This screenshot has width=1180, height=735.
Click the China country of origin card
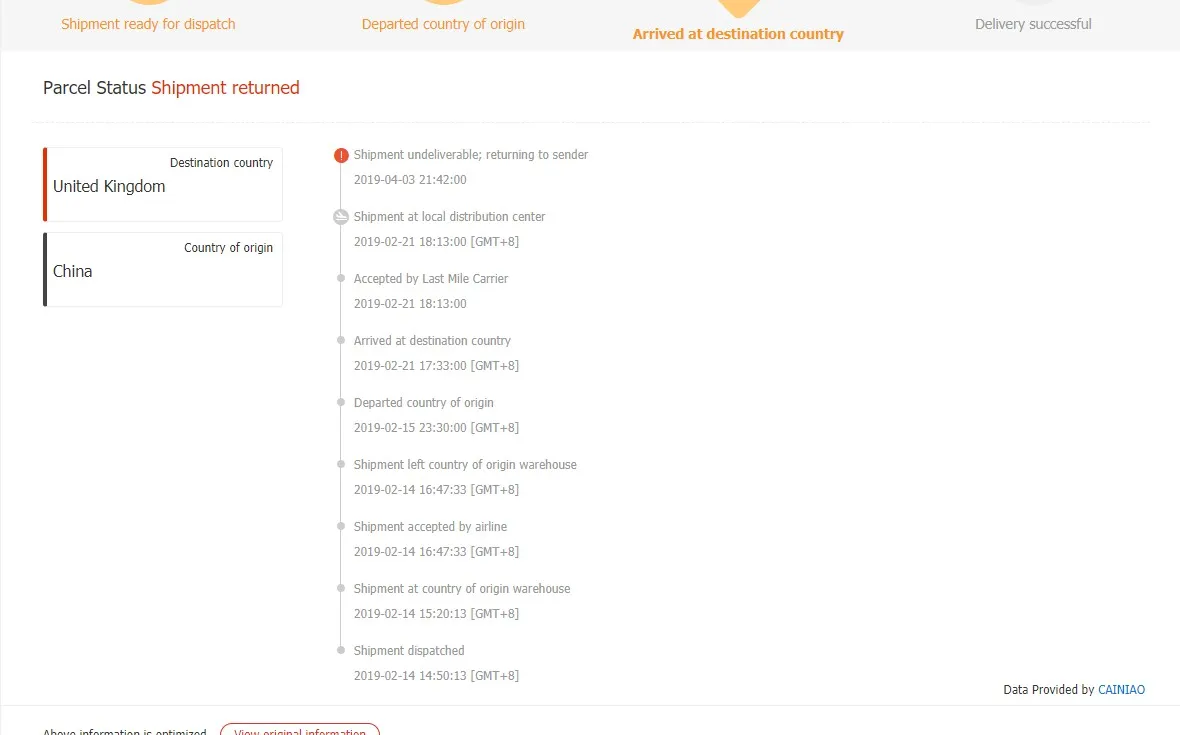163,269
